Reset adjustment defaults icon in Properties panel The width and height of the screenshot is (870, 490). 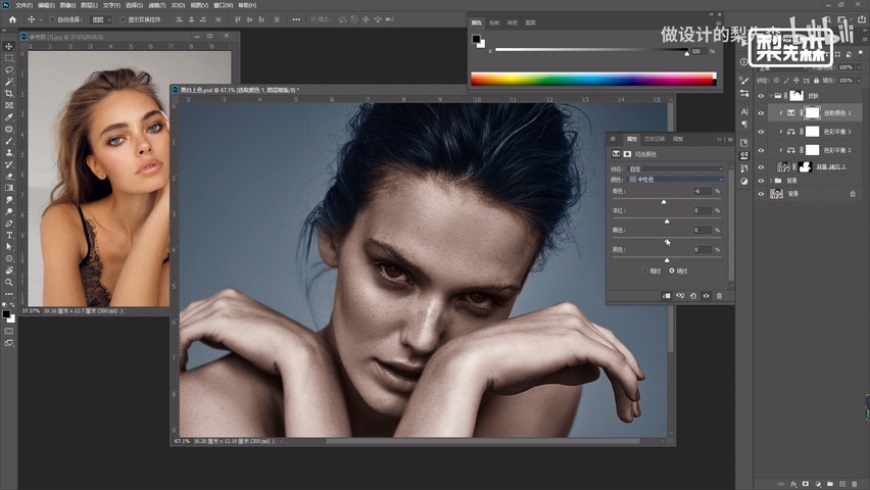pos(693,296)
